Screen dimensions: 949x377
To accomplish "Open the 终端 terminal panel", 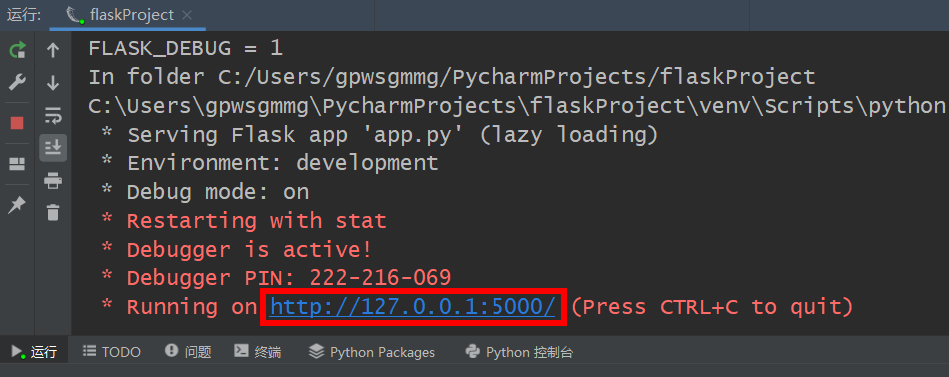I will tap(258, 352).
